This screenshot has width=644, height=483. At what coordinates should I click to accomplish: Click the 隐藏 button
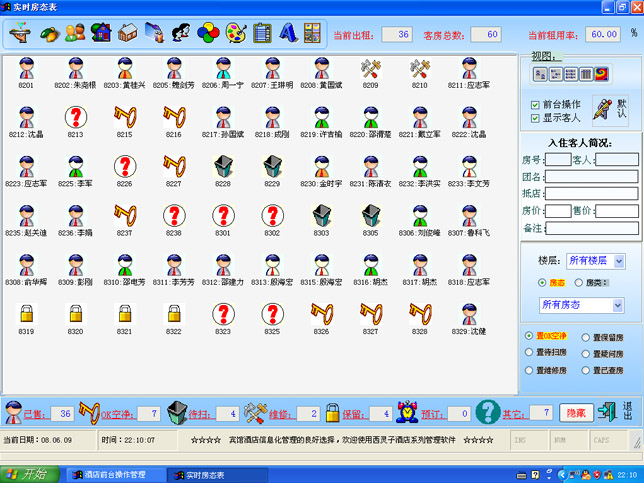tap(576, 412)
